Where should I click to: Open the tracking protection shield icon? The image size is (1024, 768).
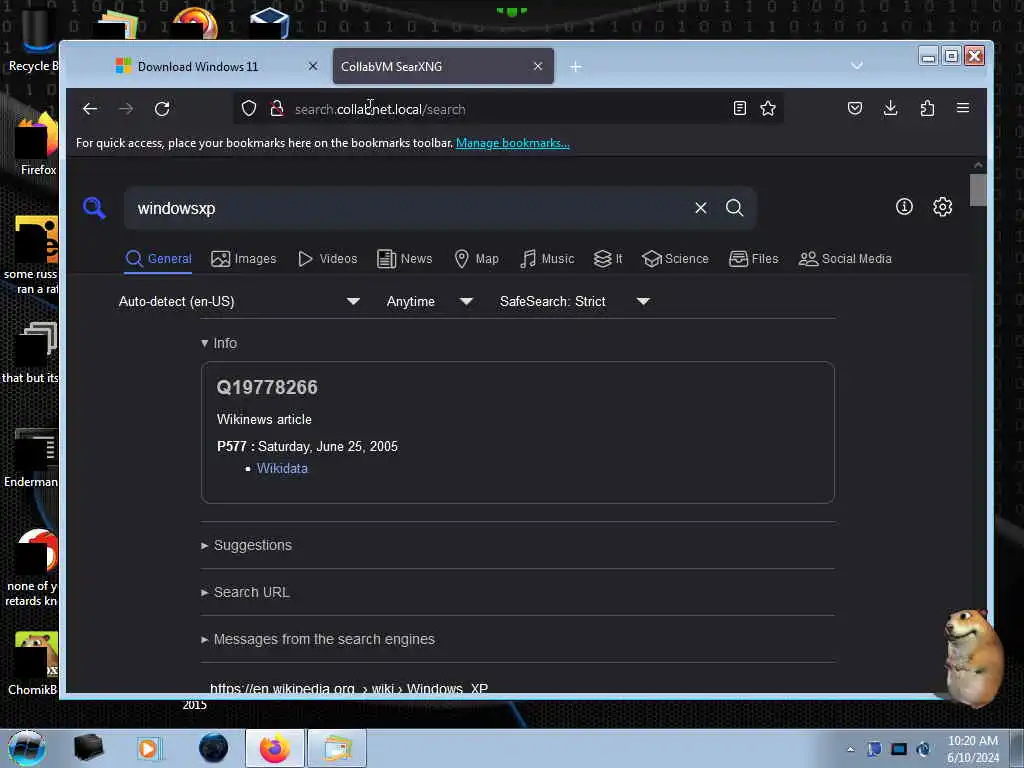(249, 108)
